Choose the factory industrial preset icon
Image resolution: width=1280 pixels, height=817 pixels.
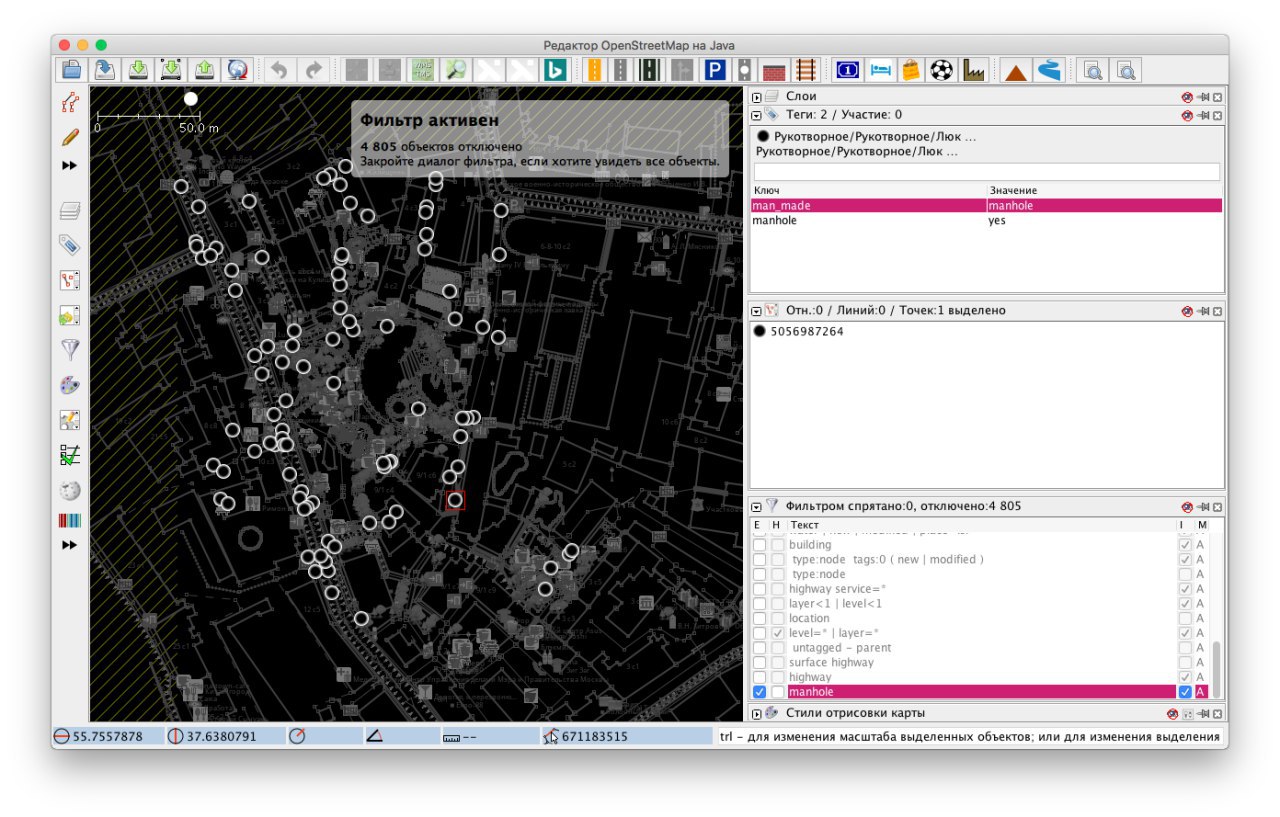pos(973,70)
